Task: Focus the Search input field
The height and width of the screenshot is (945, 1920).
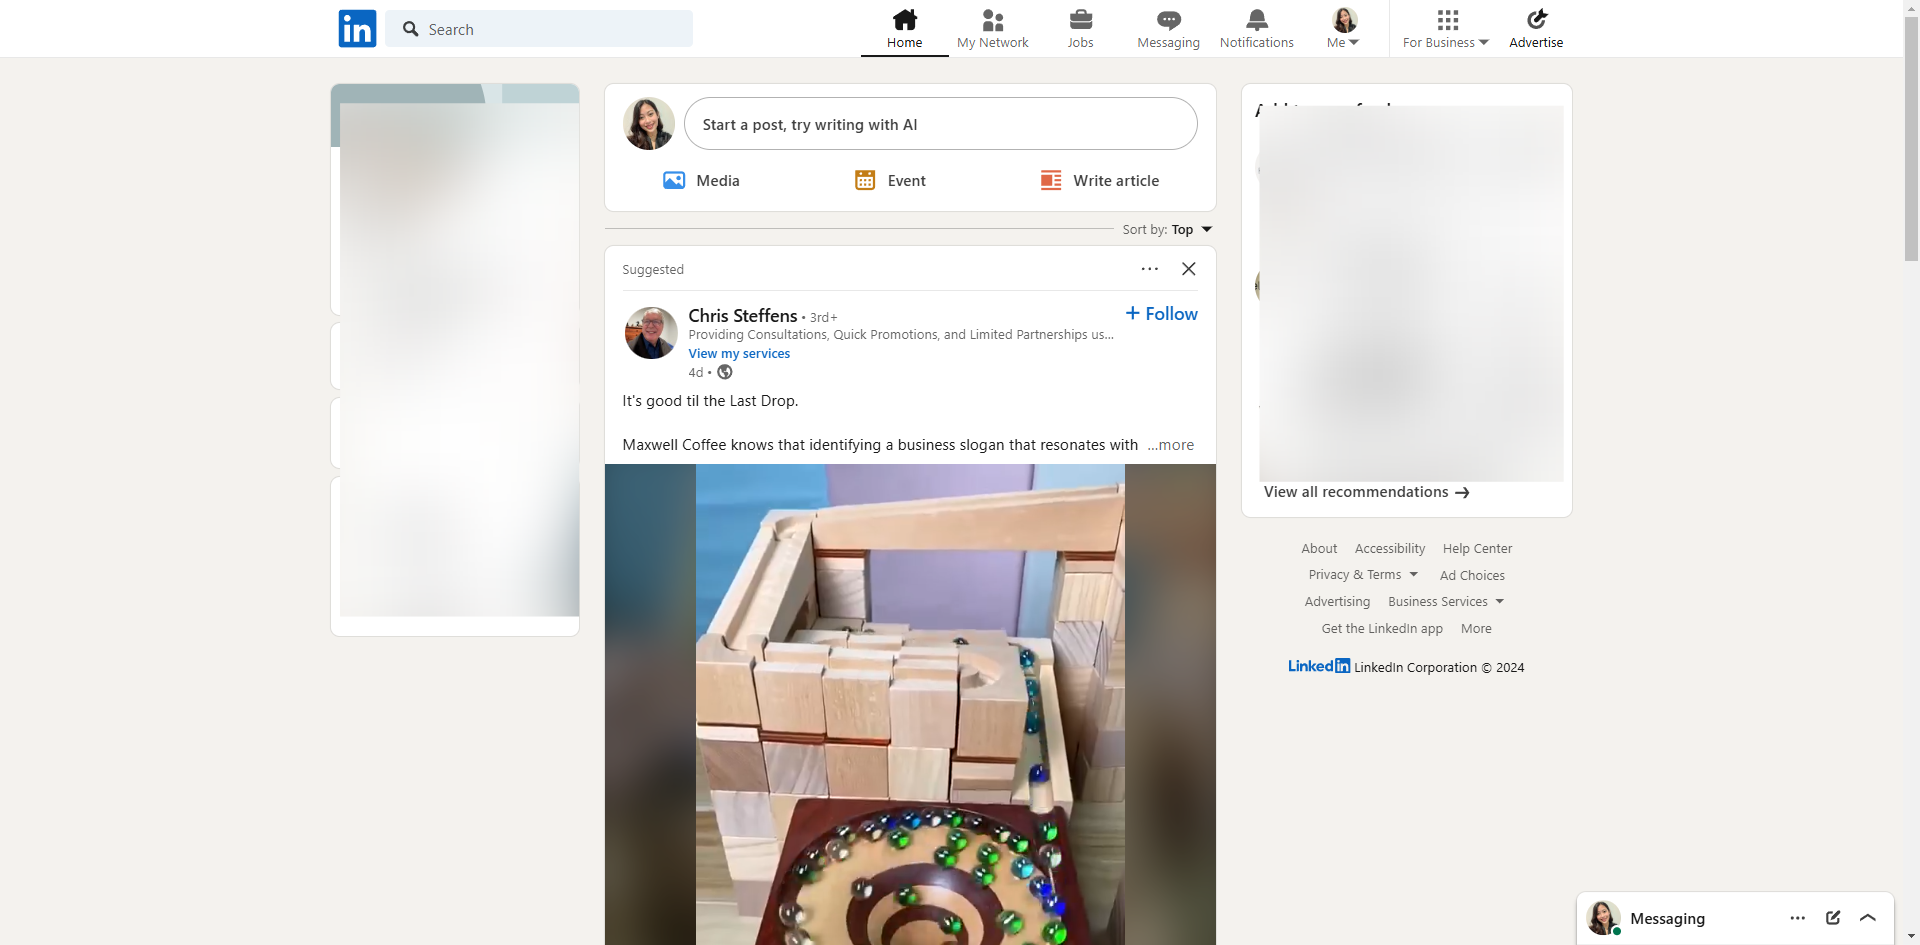Action: pos(539,29)
